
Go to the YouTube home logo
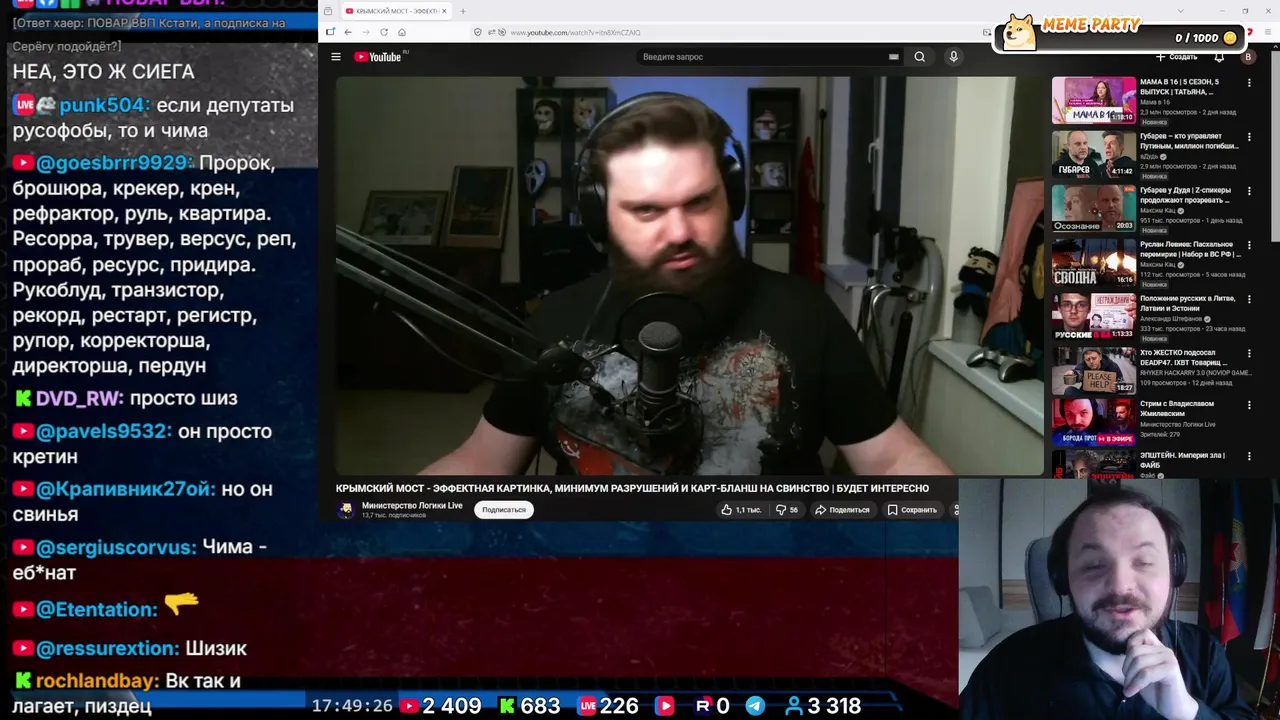[x=378, y=57]
